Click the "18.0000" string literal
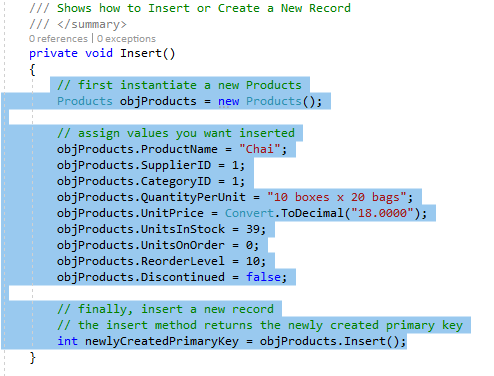This screenshot has height=376, width=494. click(x=382, y=213)
